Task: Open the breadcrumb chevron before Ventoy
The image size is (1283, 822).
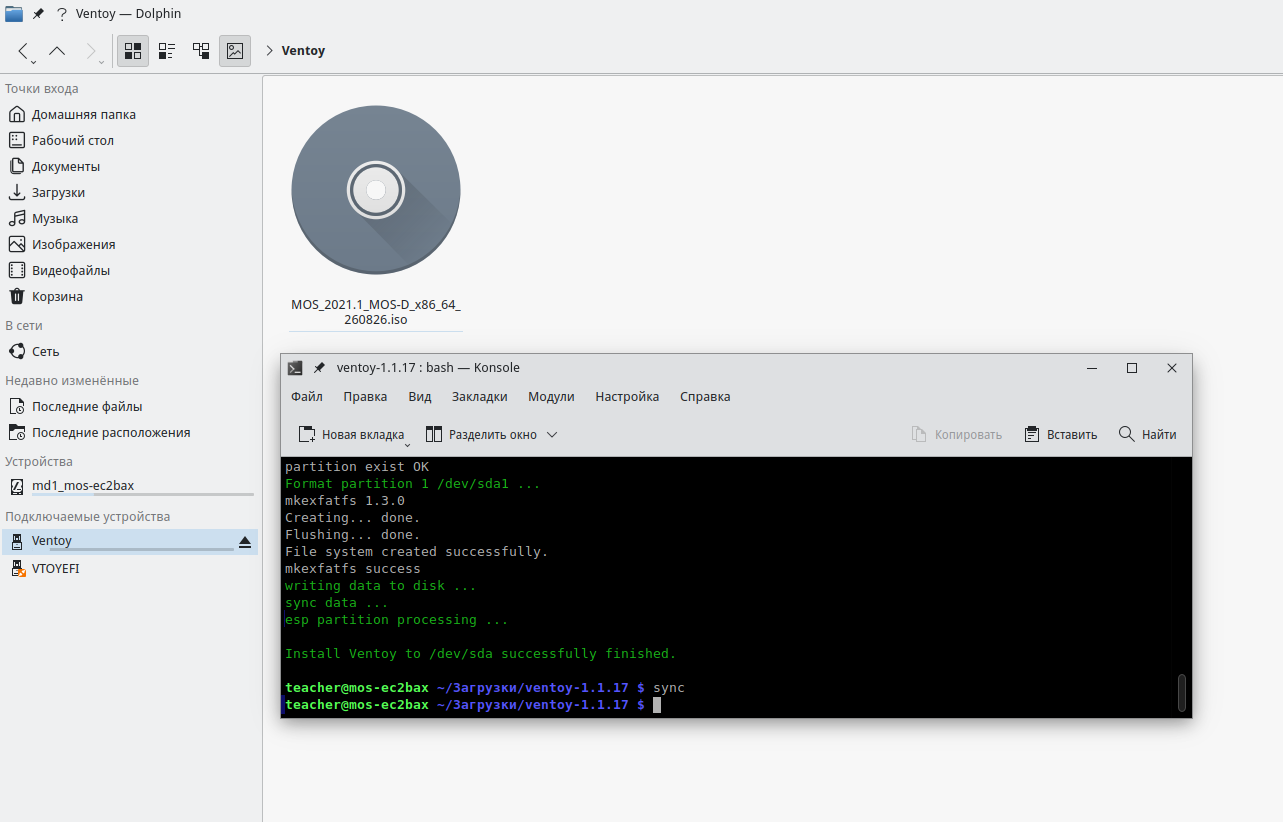Action: coord(270,51)
